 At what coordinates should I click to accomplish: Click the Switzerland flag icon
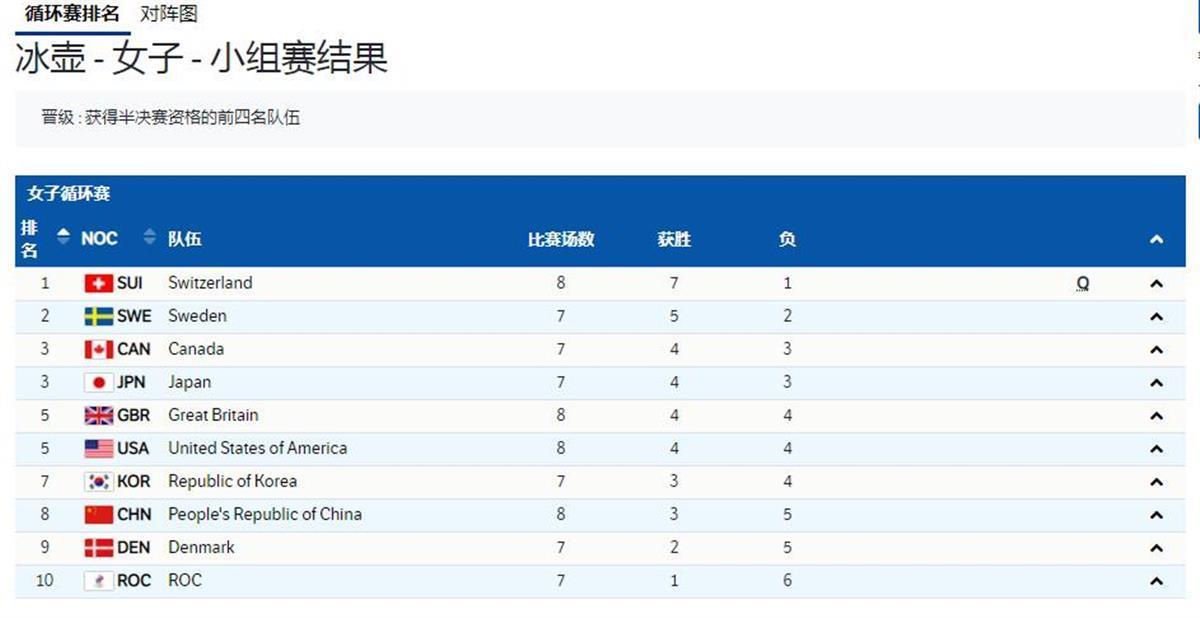[98, 283]
